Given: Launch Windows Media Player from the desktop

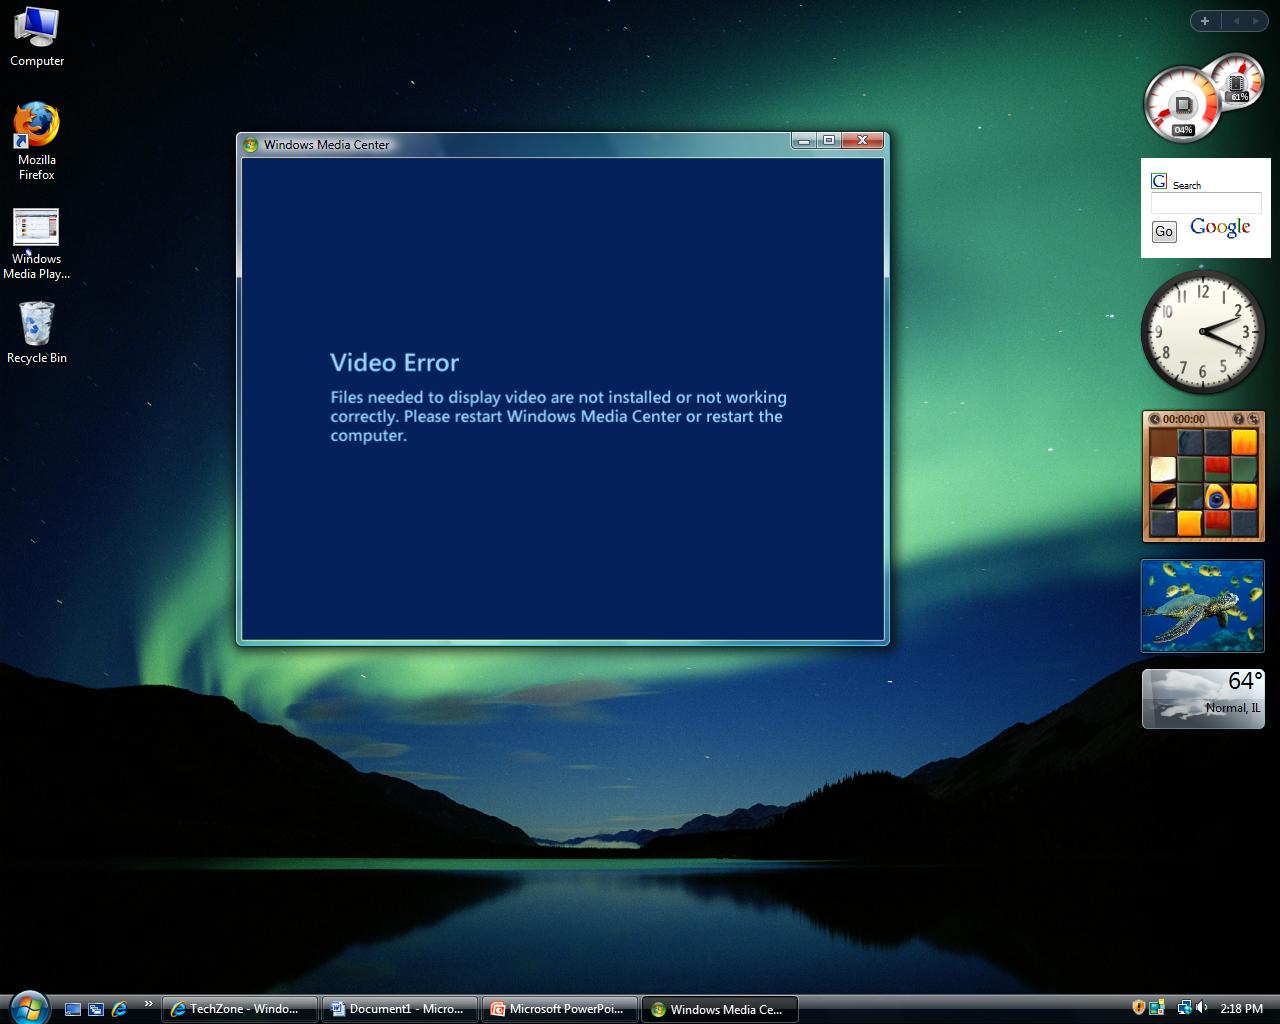Looking at the screenshot, I should pyautogui.click(x=36, y=228).
